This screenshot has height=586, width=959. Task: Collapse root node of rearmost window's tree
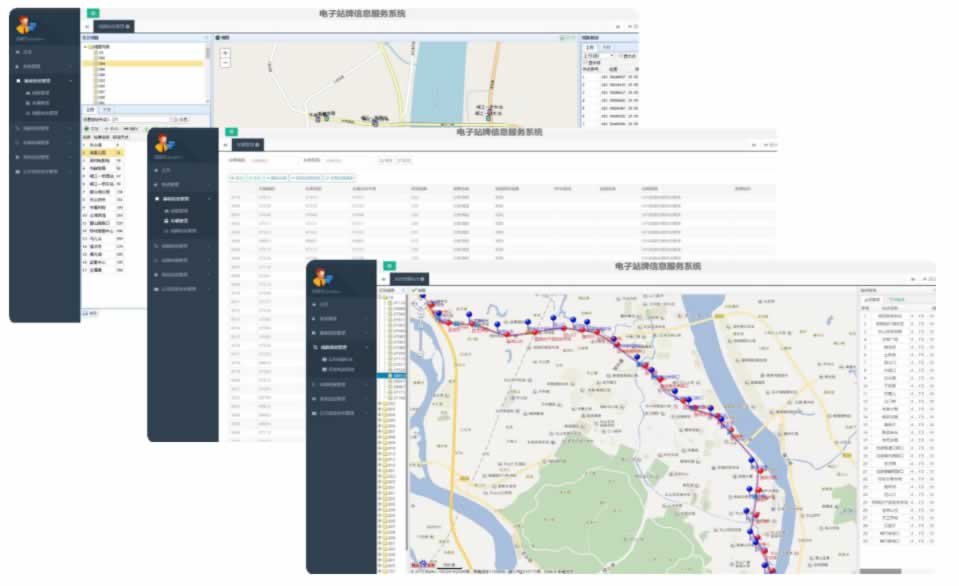point(86,46)
